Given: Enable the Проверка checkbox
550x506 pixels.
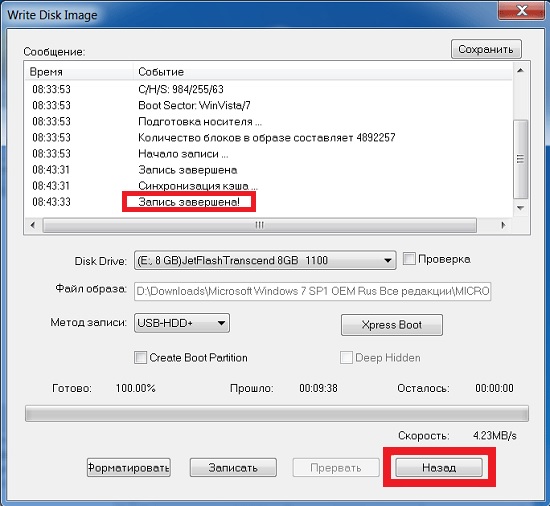Looking at the screenshot, I should pyautogui.click(x=409, y=259).
